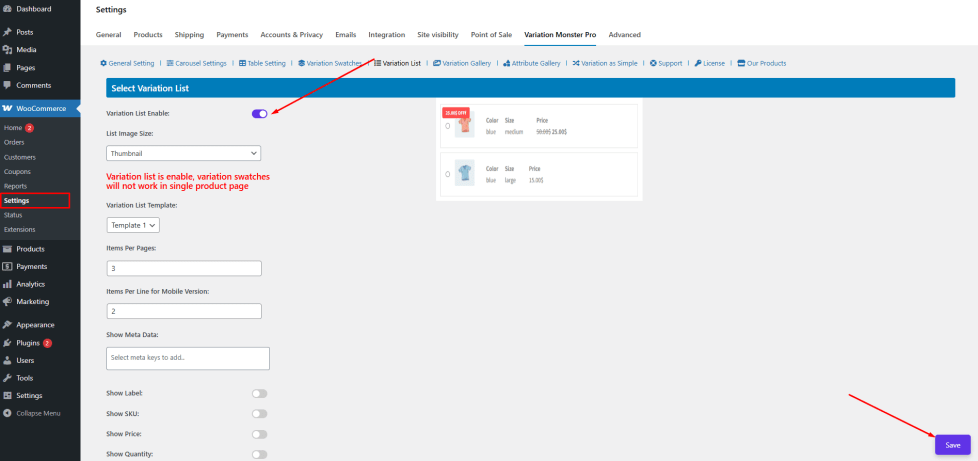978x461 pixels.
Task: Switch to the Payments settings tab
Action: (232, 35)
